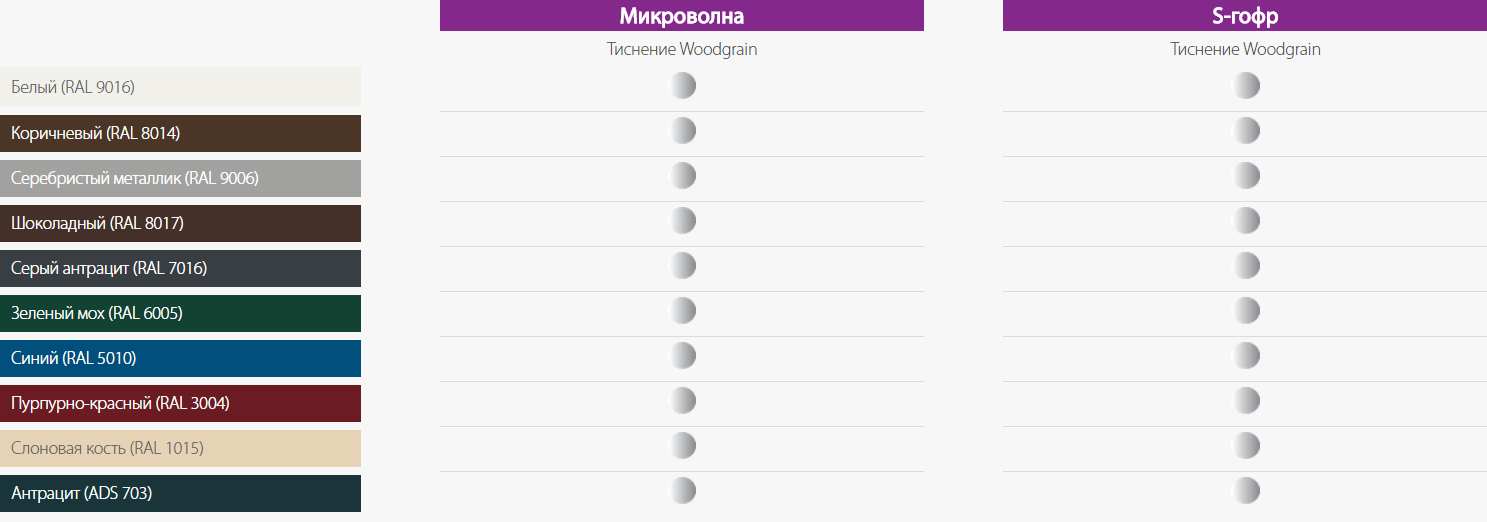Viewport: 1487px width, 522px height.
Task: Select the Микроволна dot for Серый антрацит
Action: pos(682,266)
